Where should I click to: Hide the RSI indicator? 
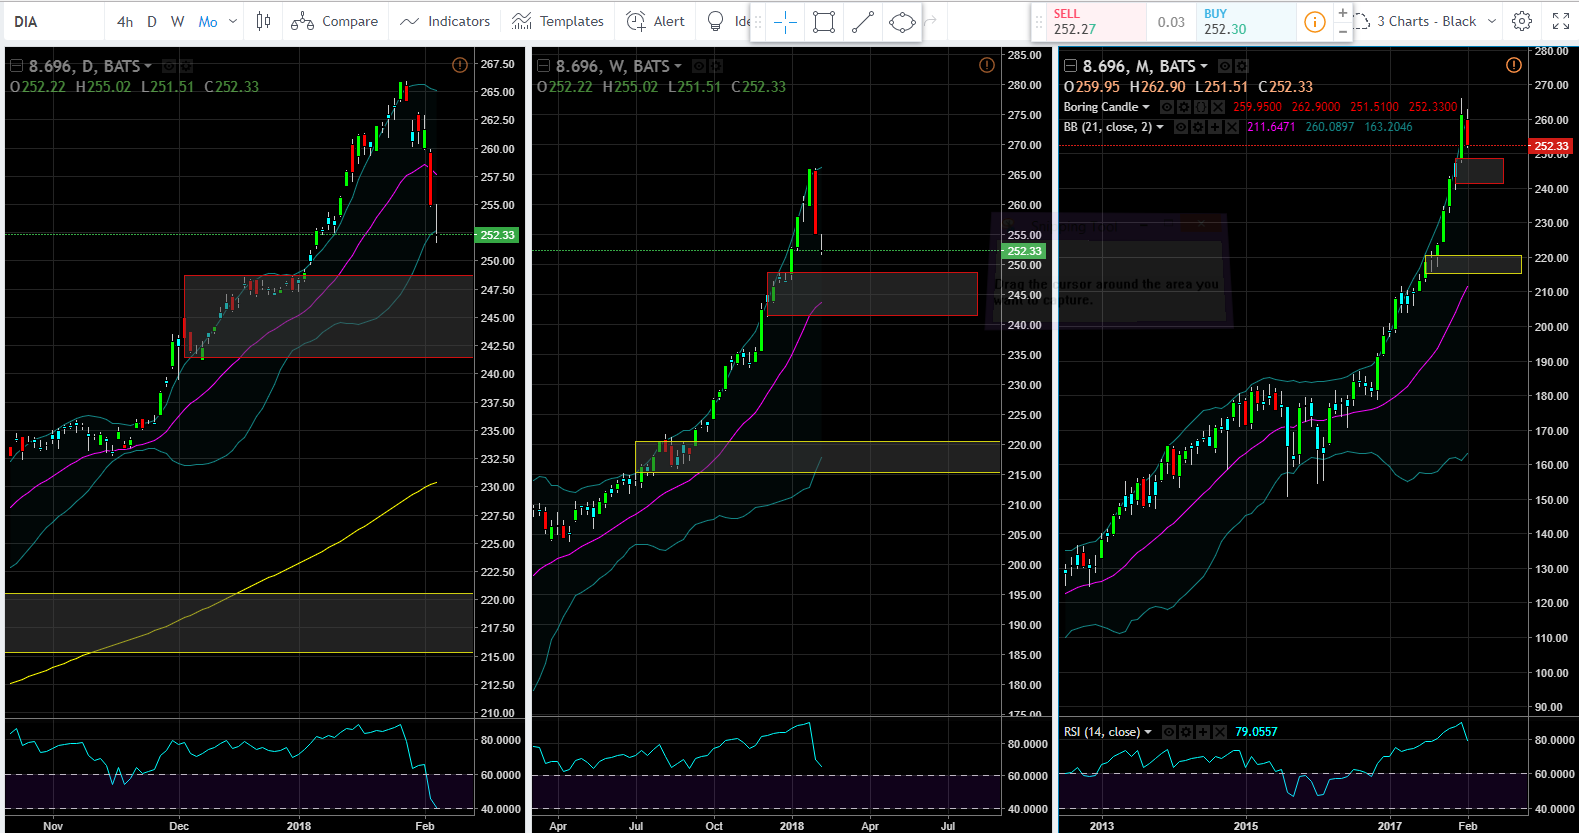point(1168,732)
